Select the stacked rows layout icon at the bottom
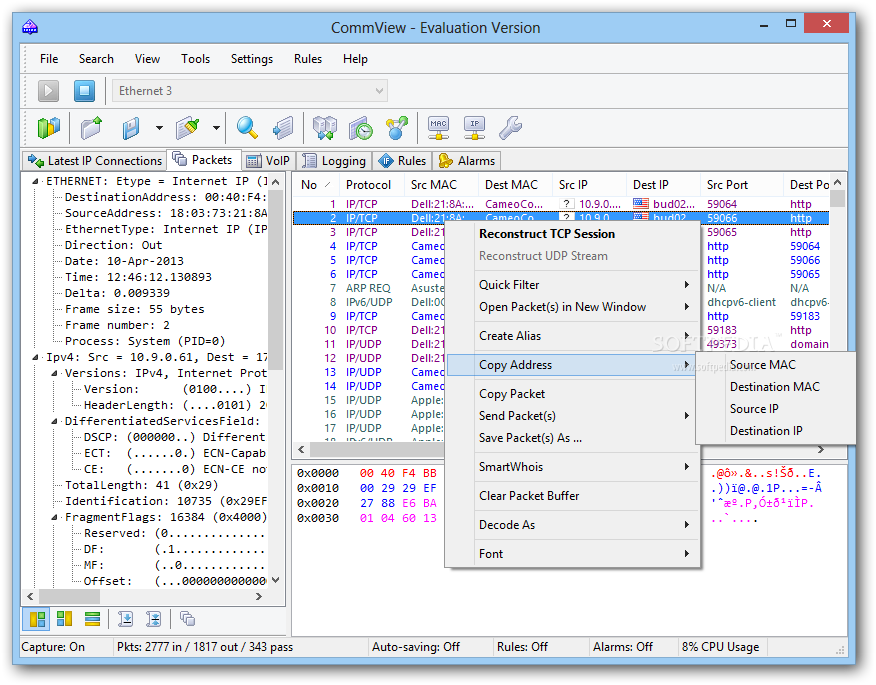The width and height of the screenshot is (876, 685). pos(92,619)
